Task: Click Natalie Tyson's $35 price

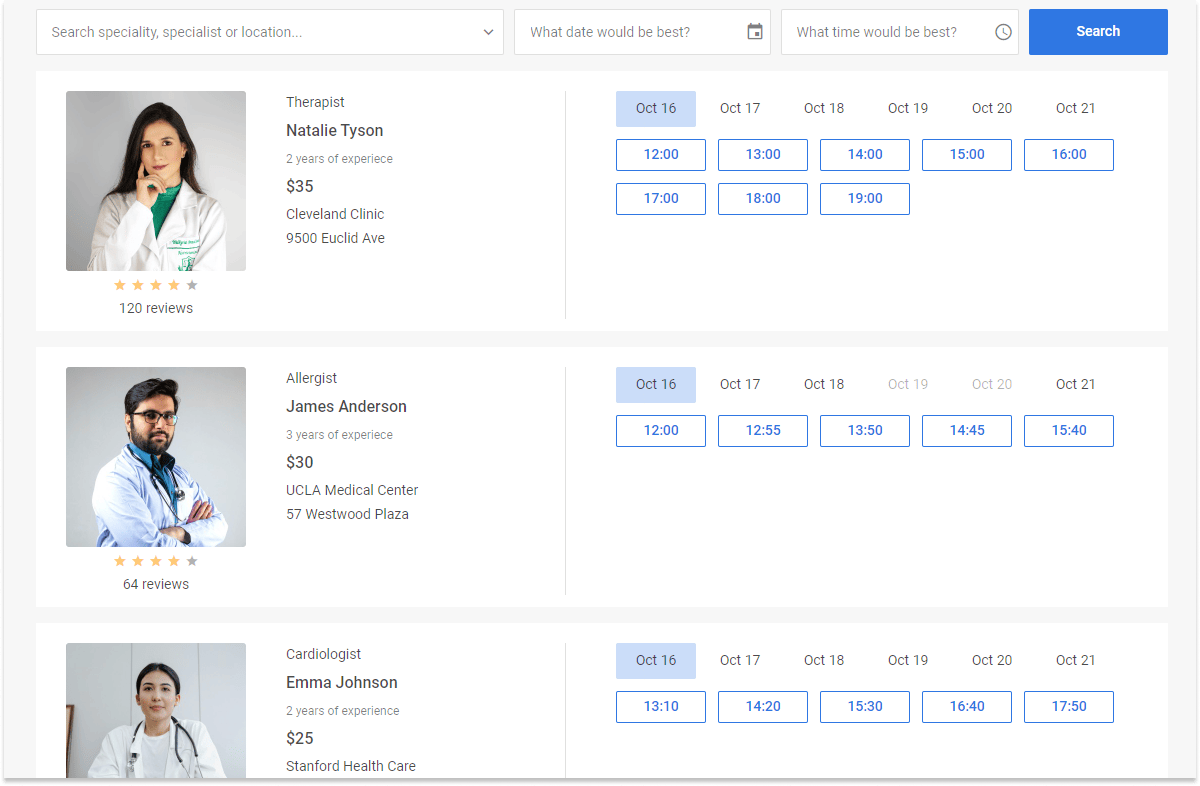Action: pos(300,186)
